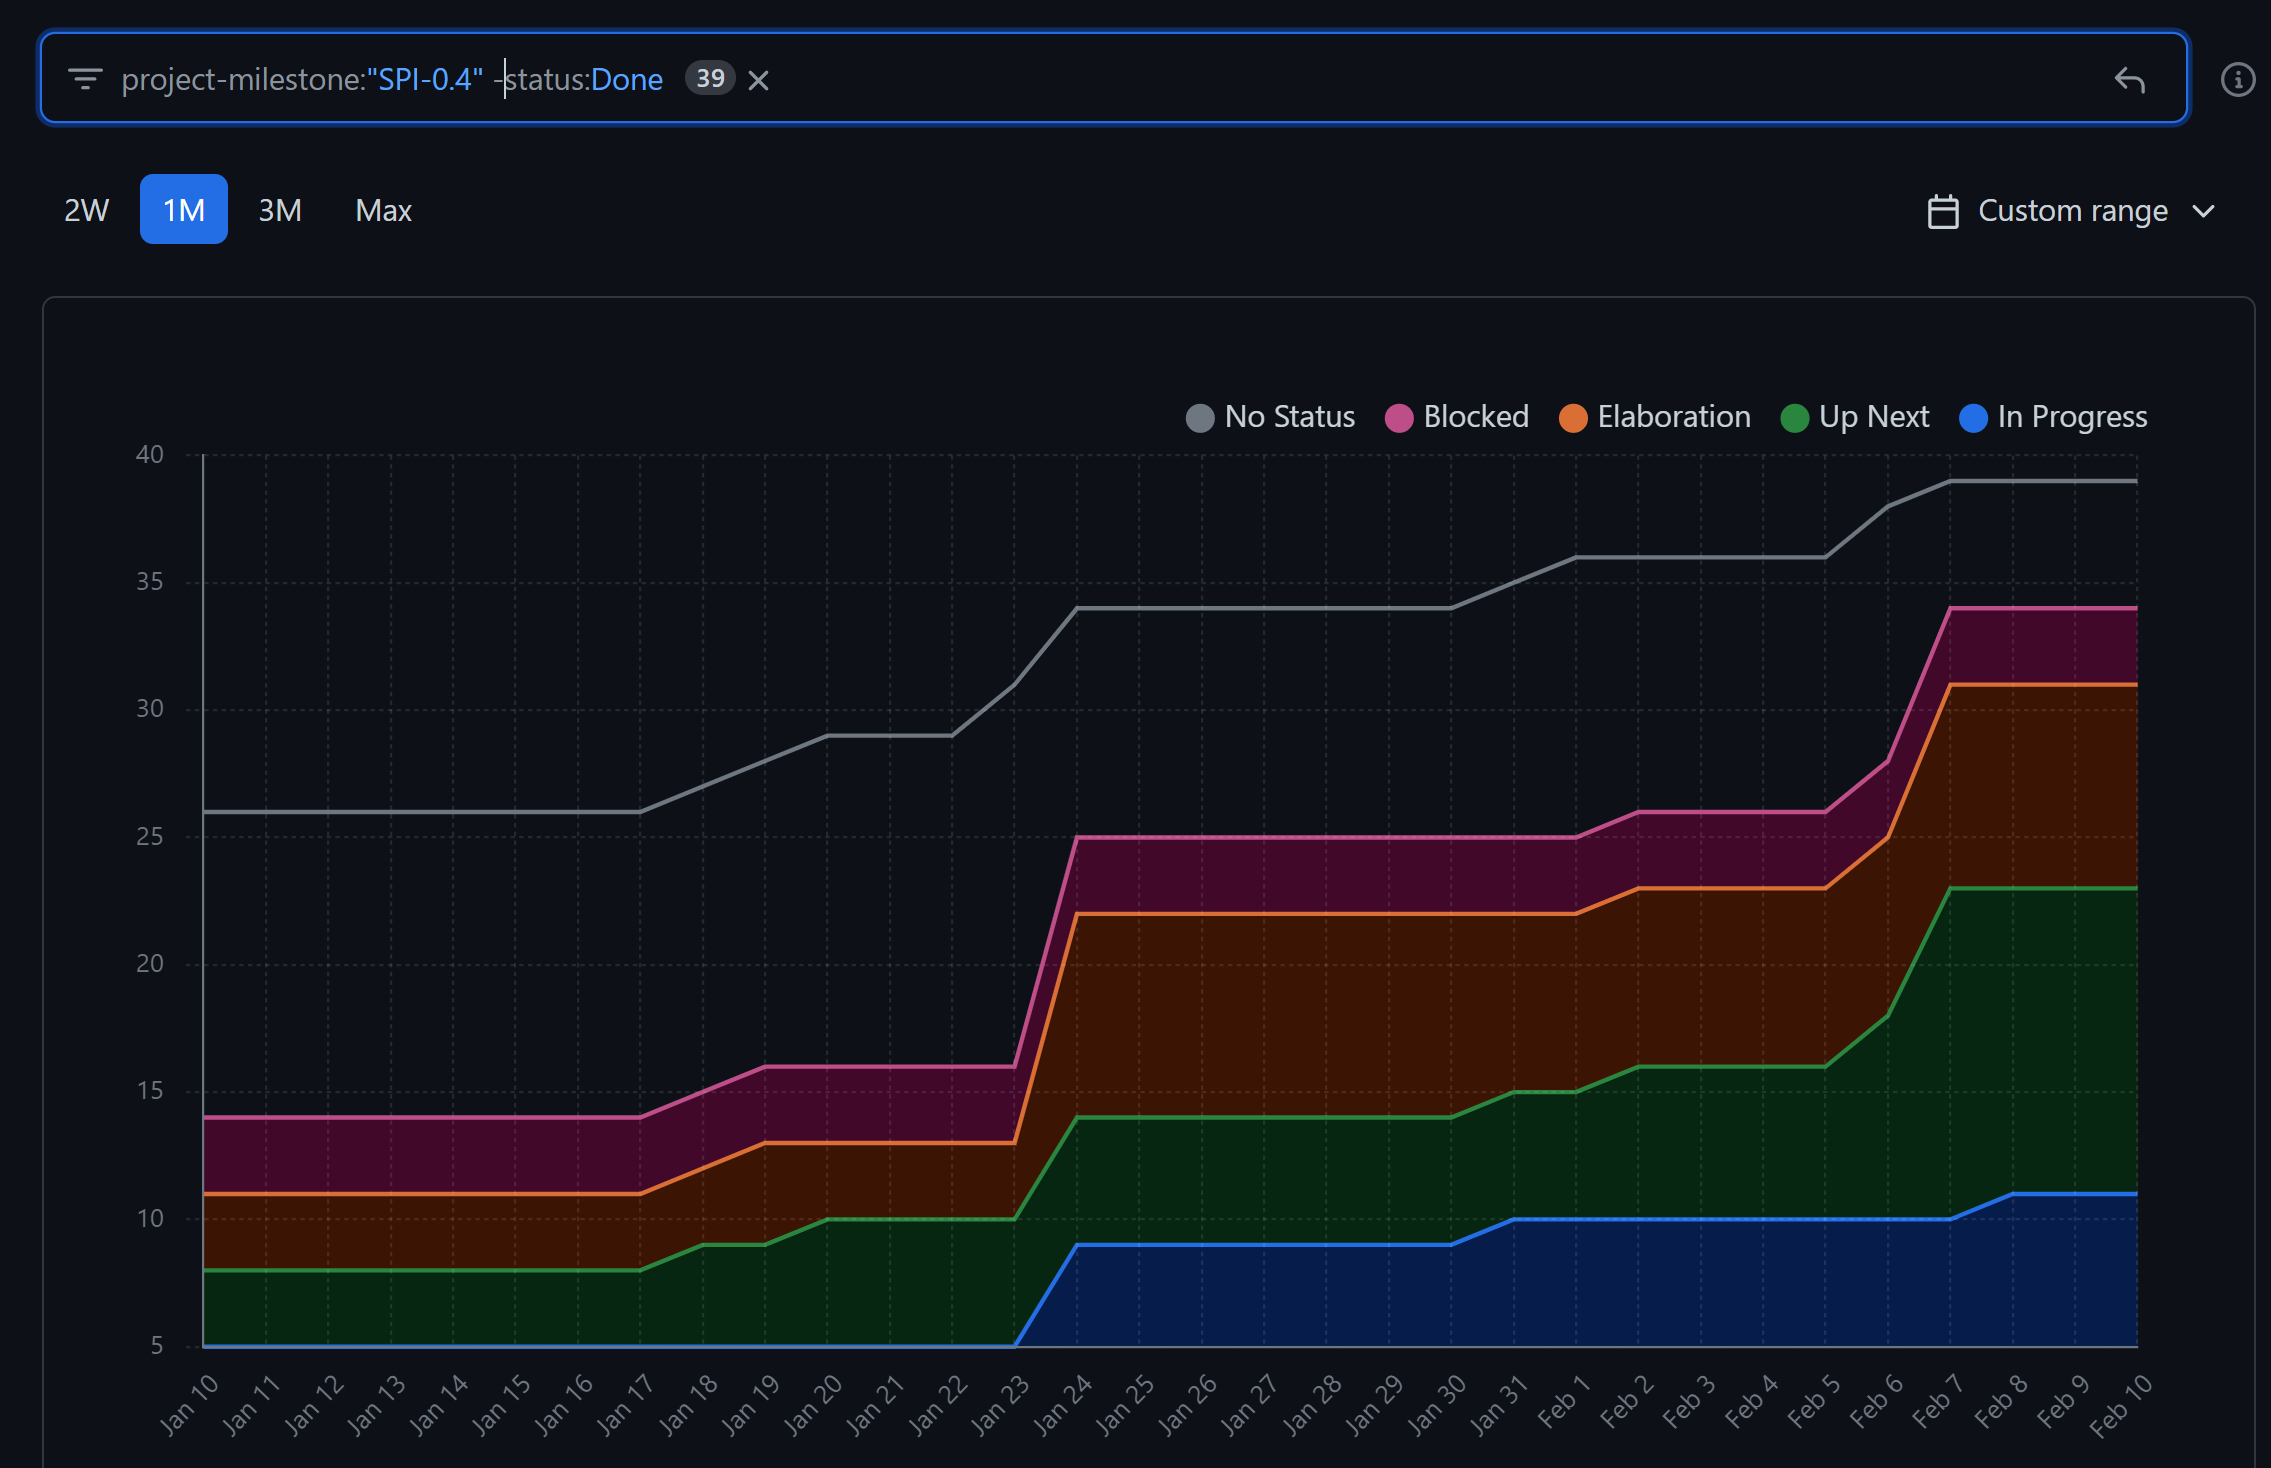The height and width of the screenshot is (1468, 2271).
Task: Click inside the project-milestone filter field
Action: coord(1114,79)
